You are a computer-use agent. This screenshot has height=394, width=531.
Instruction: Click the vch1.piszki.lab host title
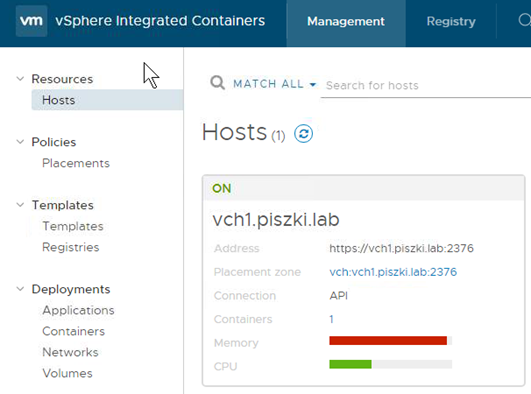coord(276,220)
